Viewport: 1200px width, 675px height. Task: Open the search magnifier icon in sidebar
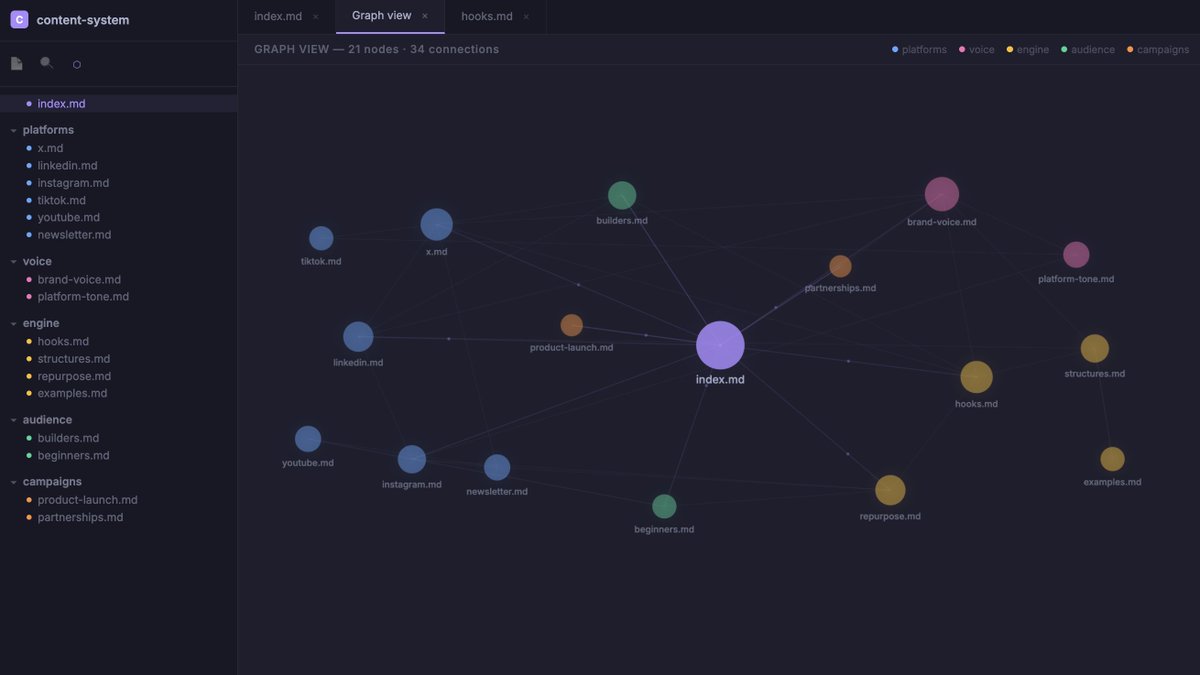[46, 63]
